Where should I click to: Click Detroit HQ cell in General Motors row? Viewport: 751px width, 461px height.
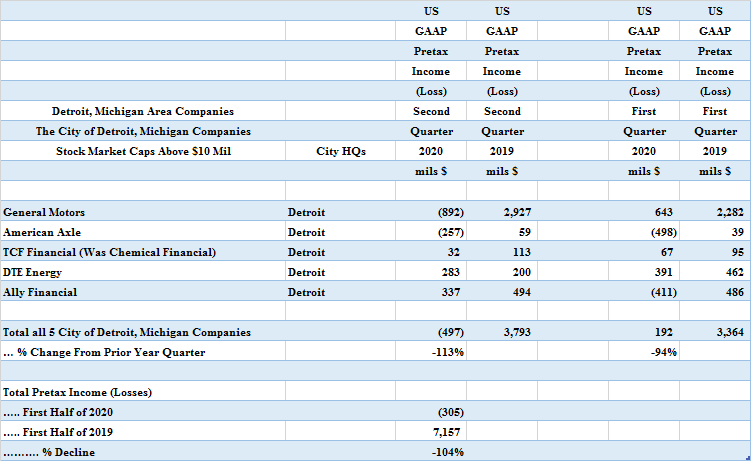pos(307,212)
